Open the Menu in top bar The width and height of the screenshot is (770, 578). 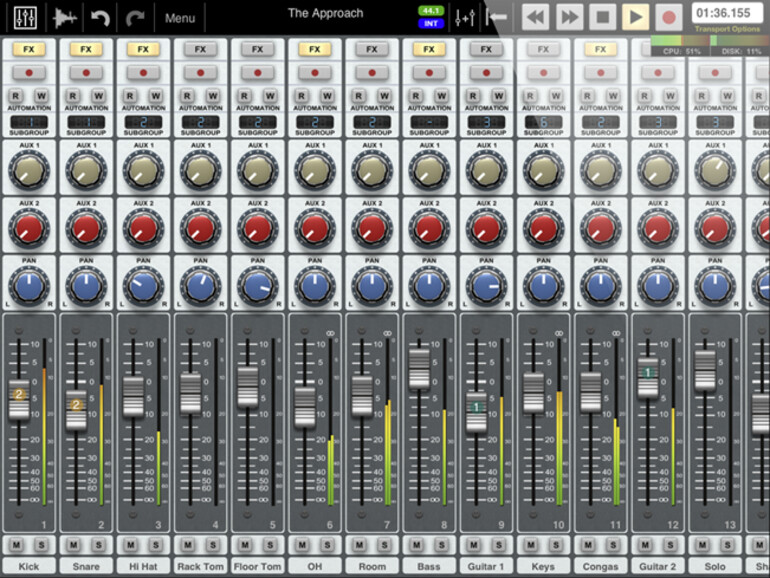pos(180,18)
